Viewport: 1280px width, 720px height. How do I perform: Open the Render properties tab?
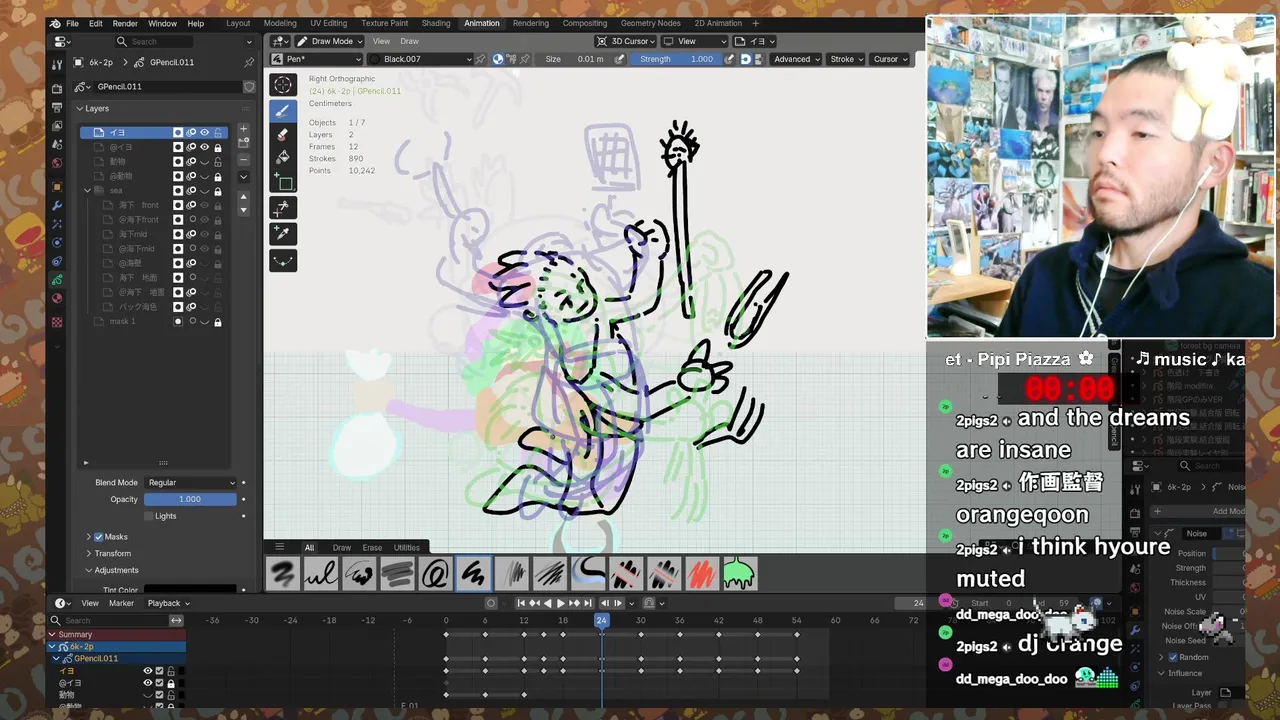[x=57, y=89]
